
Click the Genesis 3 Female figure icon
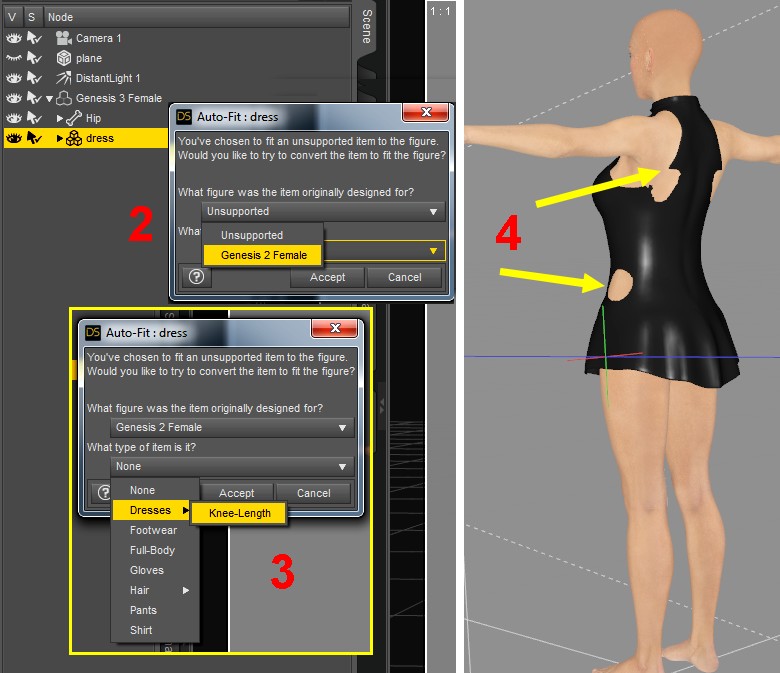(64, 98)
